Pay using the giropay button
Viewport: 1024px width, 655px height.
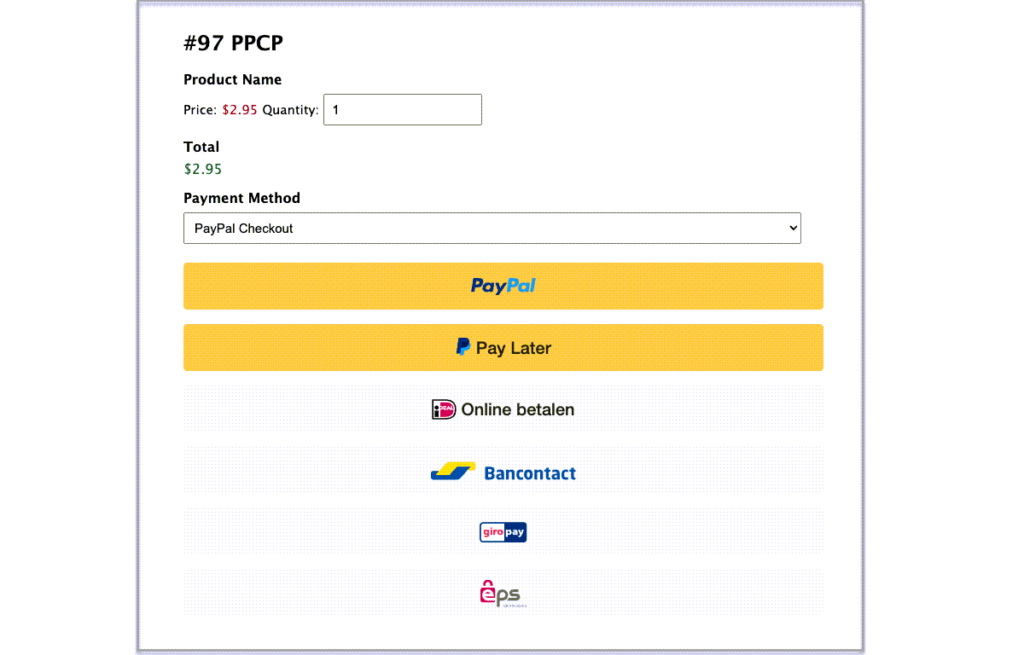tap(502, 532)
